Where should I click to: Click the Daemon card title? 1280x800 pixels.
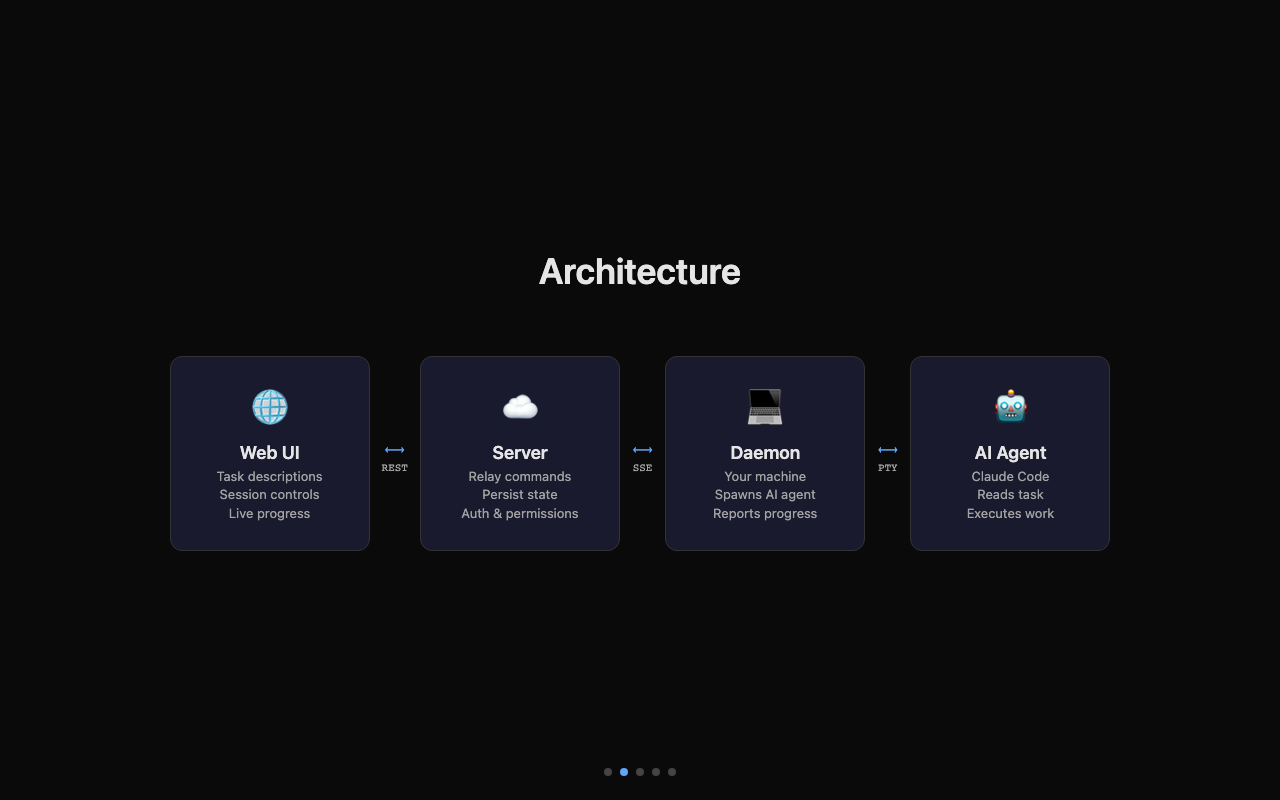coord(765,452)
